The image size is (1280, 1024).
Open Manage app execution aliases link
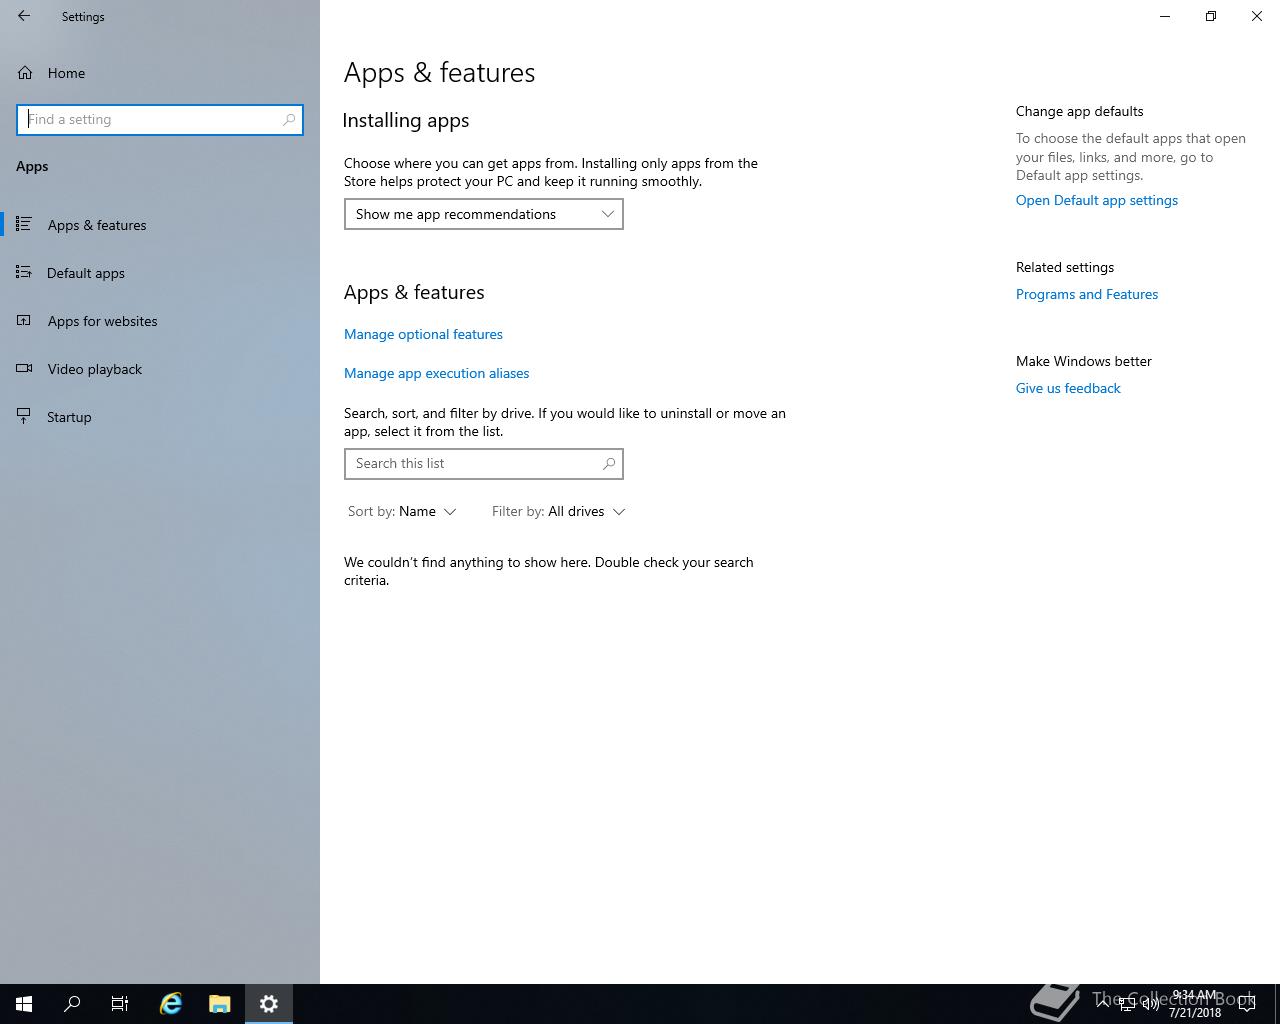coord(436,373)
